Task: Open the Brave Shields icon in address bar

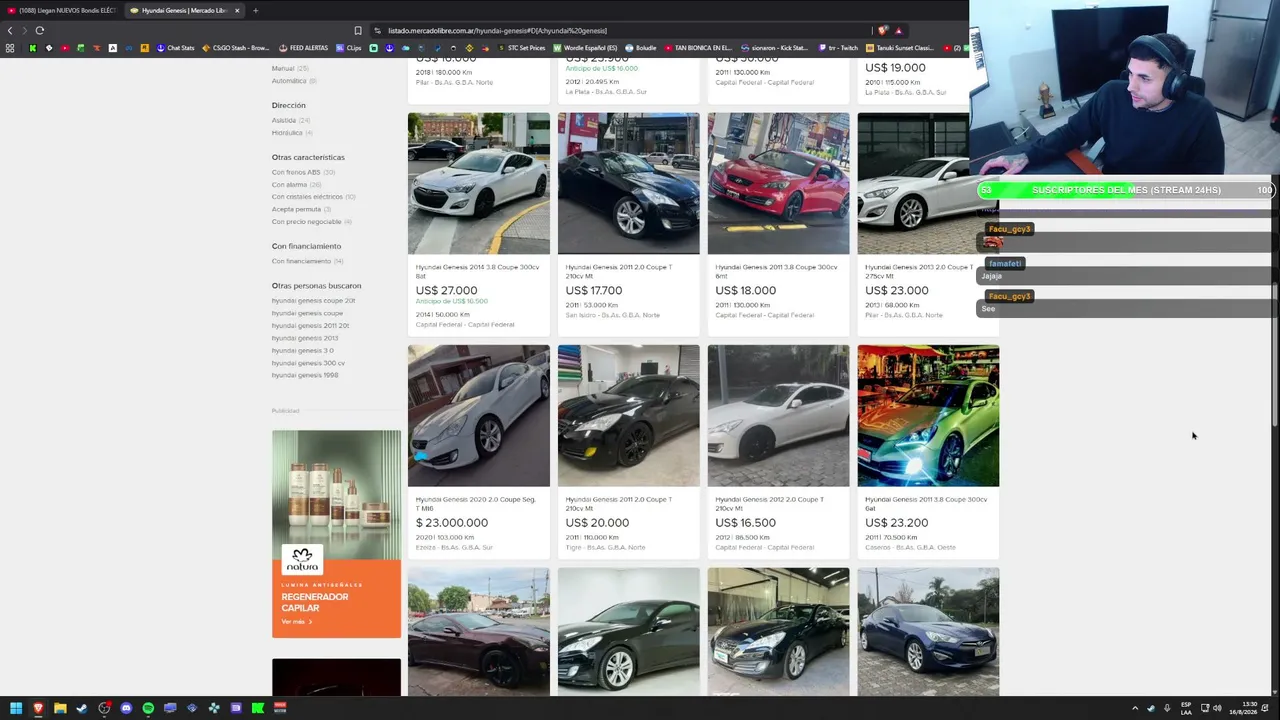Action: pos(883,30)
